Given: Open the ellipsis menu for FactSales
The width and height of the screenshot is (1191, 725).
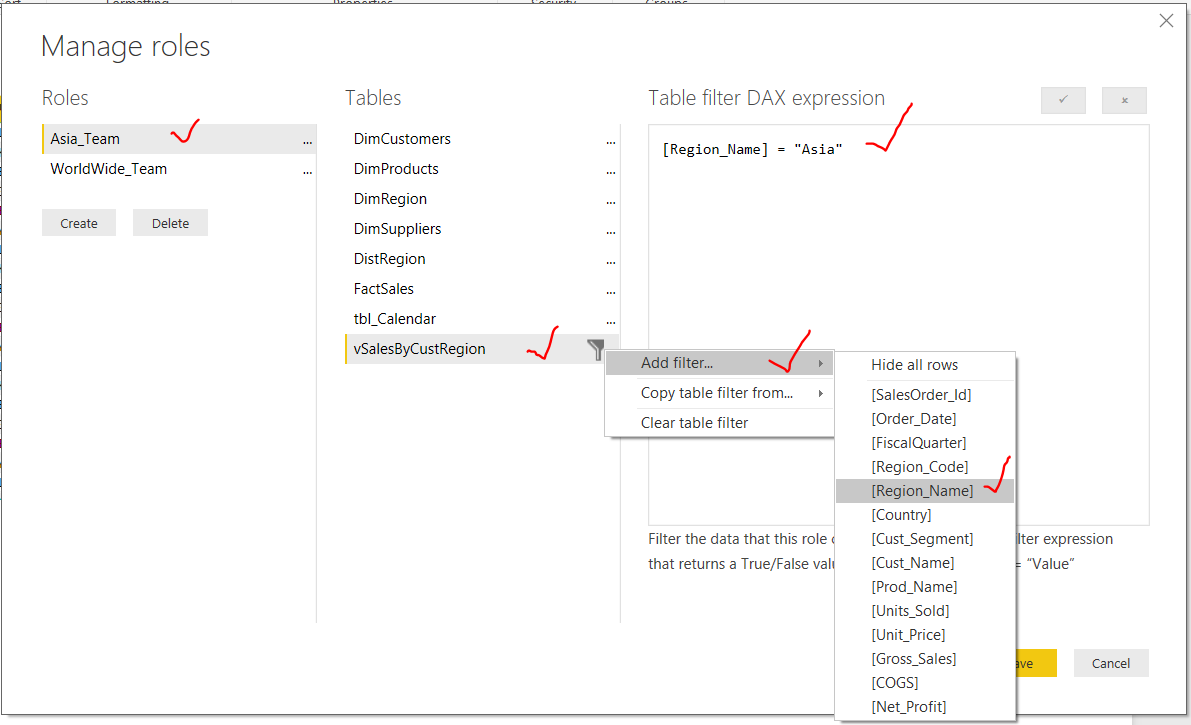Looking at the screenshot, I should (611, 291).
